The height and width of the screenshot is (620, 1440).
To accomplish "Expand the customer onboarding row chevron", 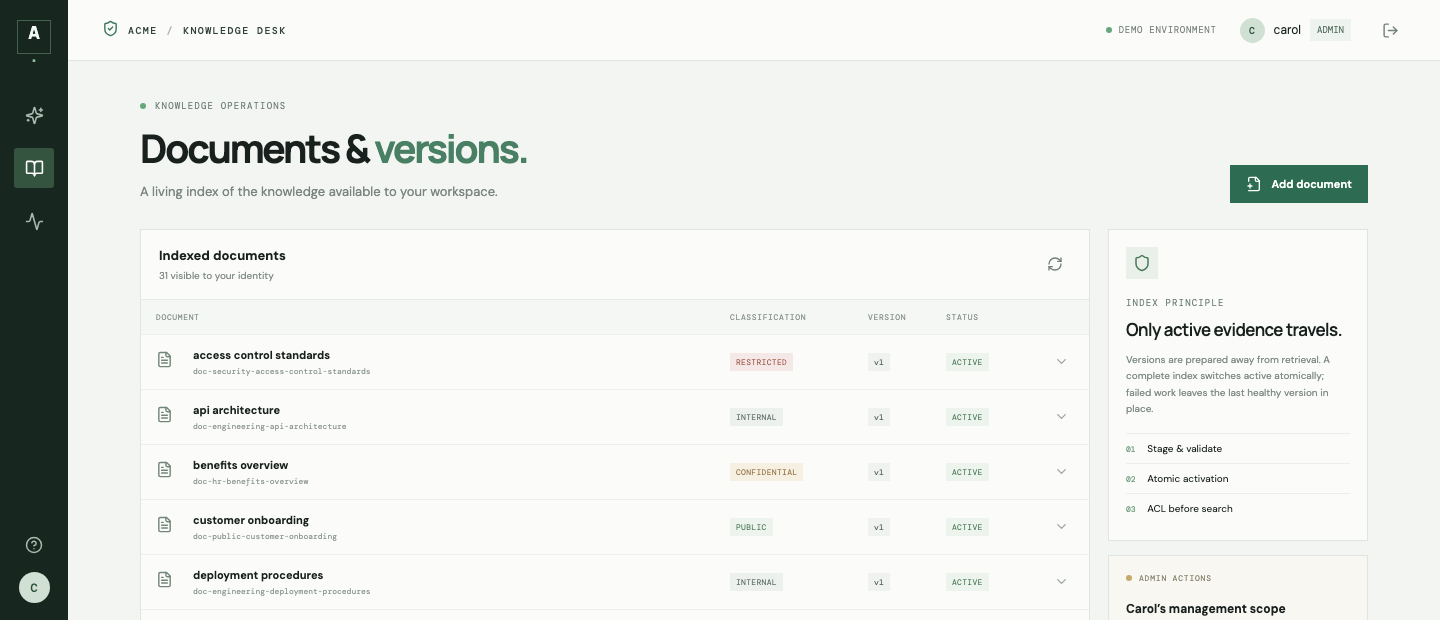I will click(1062, 526).
